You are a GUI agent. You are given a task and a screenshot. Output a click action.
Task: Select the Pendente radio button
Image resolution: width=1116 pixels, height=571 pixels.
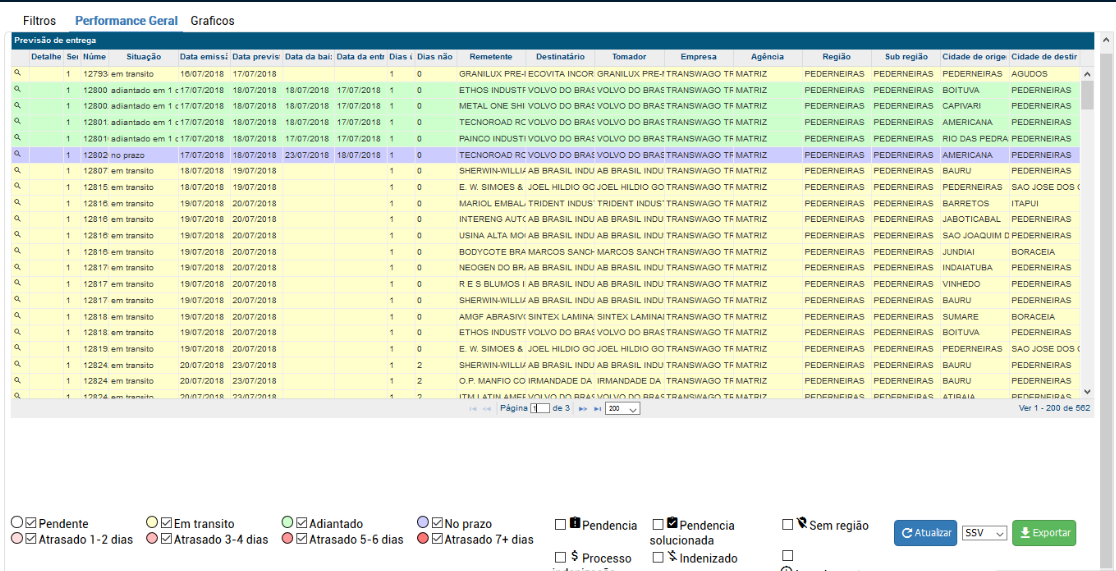(17, 523)
